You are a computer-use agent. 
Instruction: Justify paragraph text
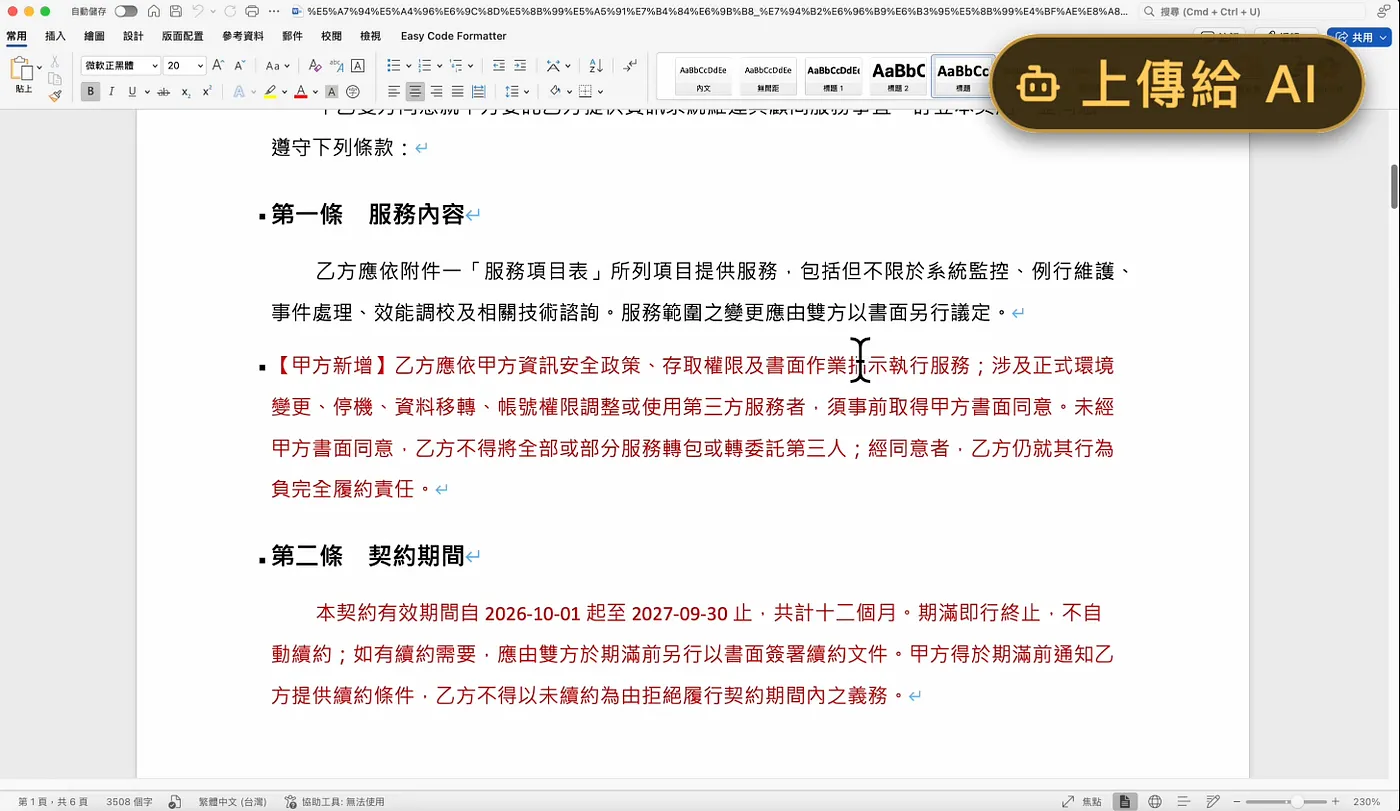457,91
